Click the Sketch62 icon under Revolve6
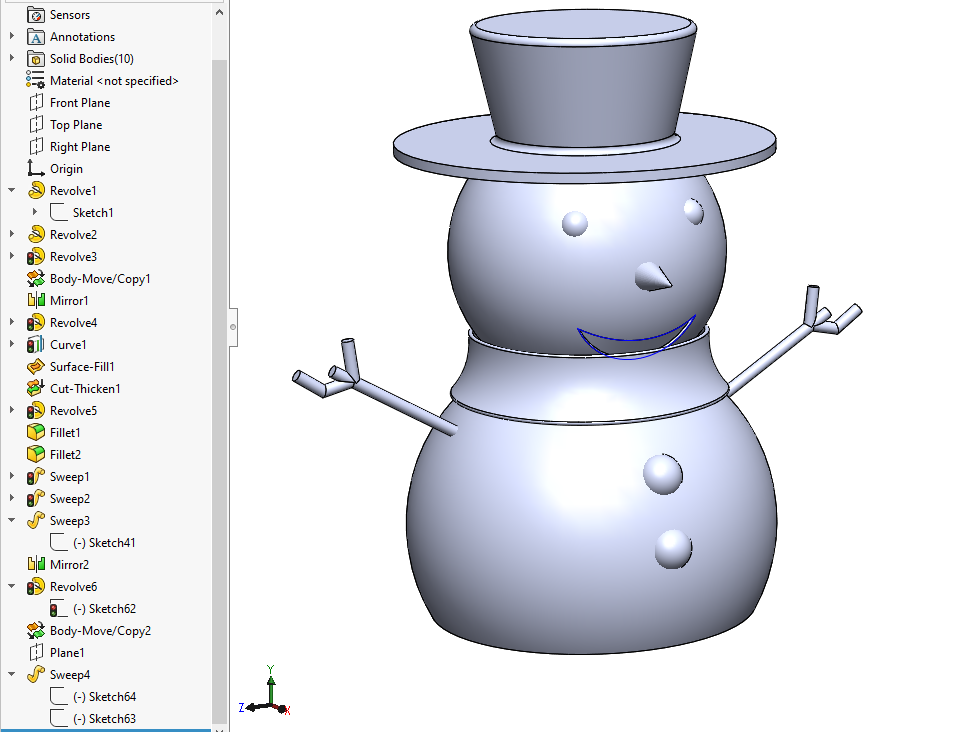 point(59,609)
